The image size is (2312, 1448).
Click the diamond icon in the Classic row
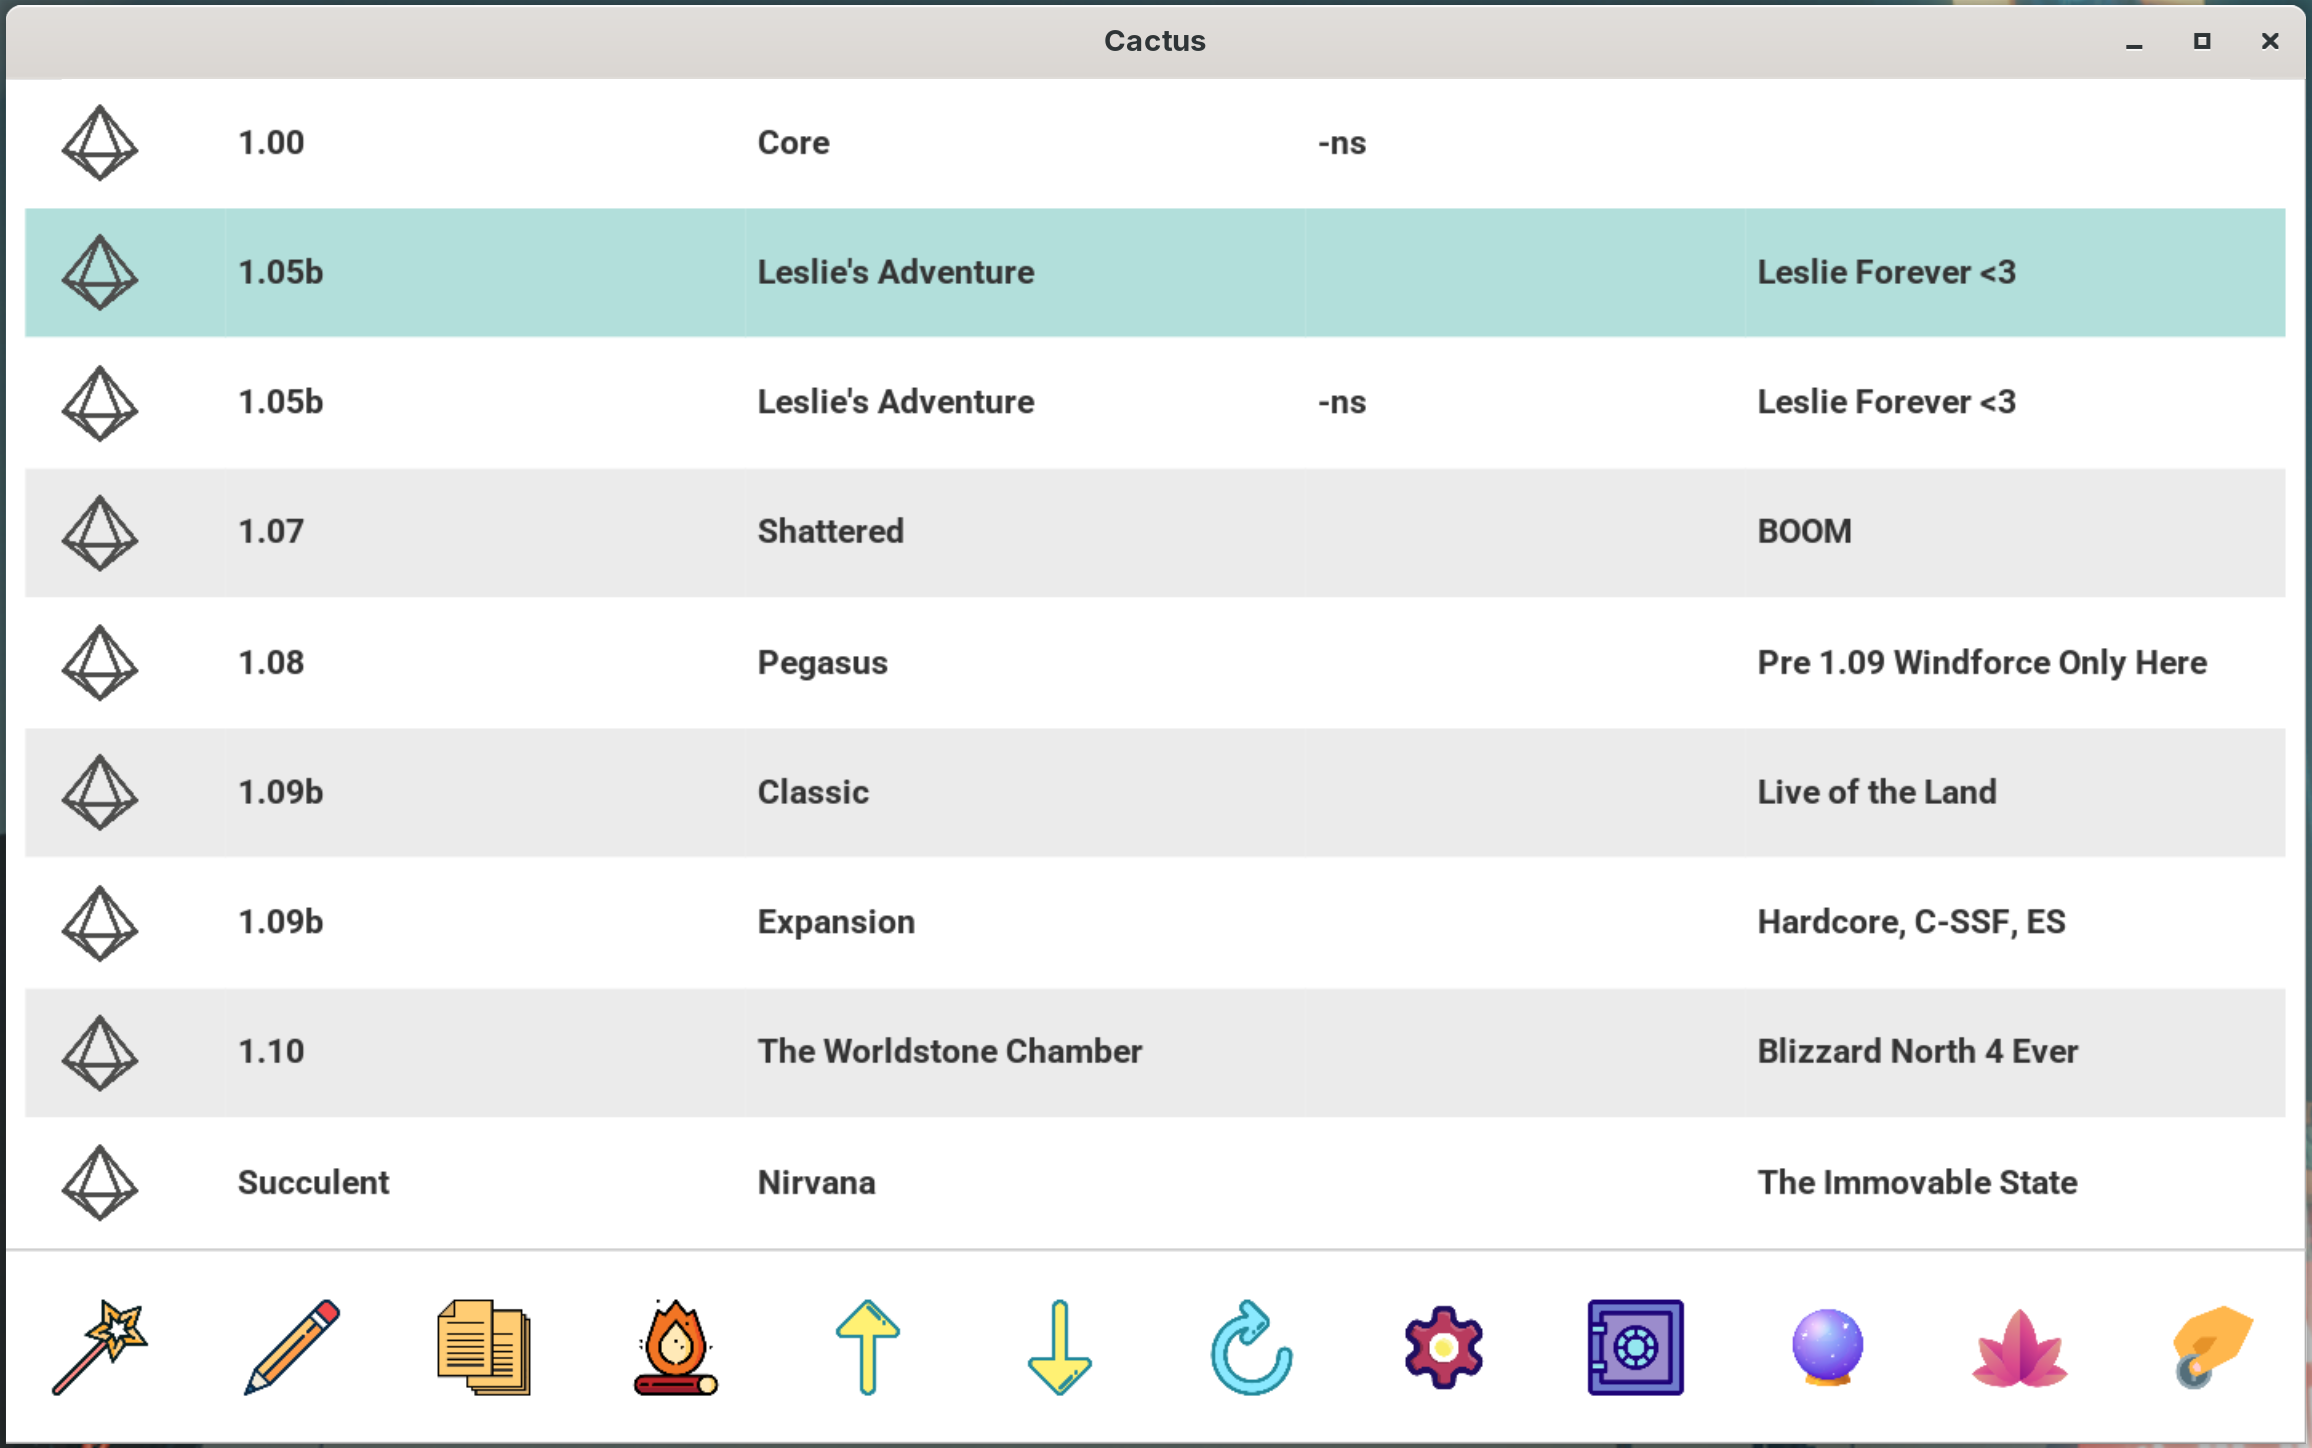100,792
